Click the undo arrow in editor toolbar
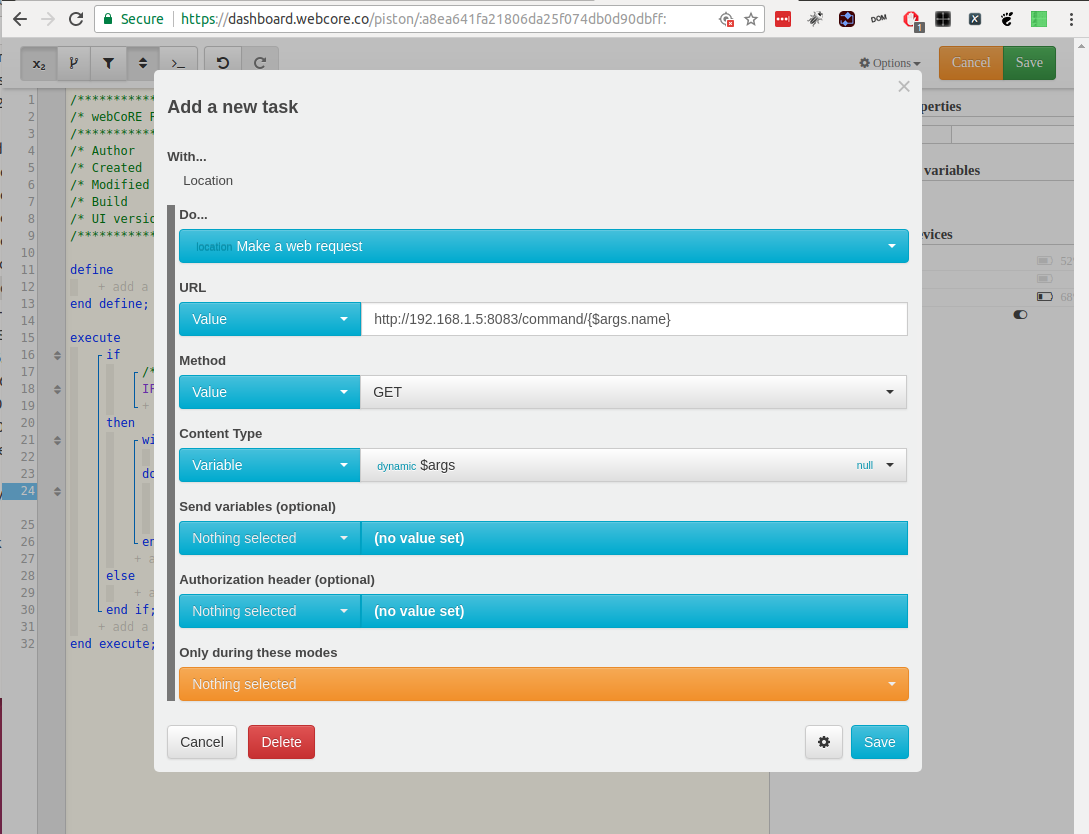This screenshot has width=1089, height=834. [223, 63]
